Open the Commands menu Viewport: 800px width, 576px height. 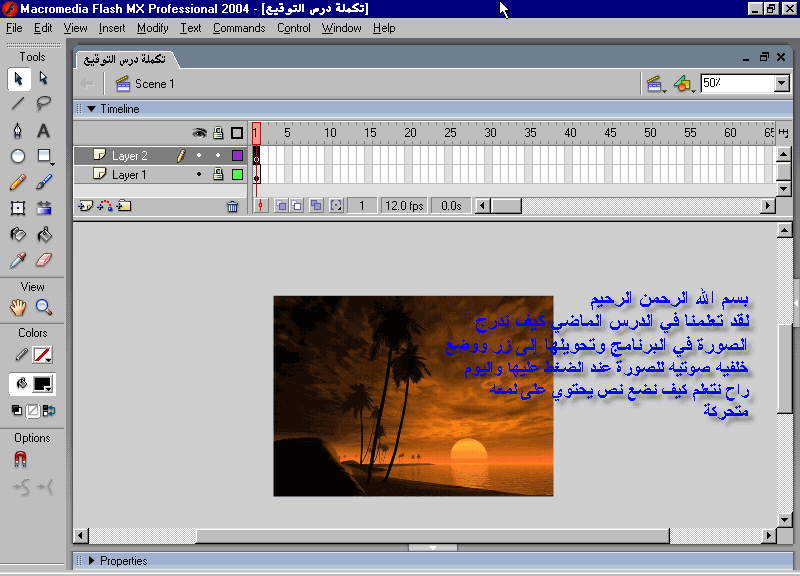tap(239, 28)
